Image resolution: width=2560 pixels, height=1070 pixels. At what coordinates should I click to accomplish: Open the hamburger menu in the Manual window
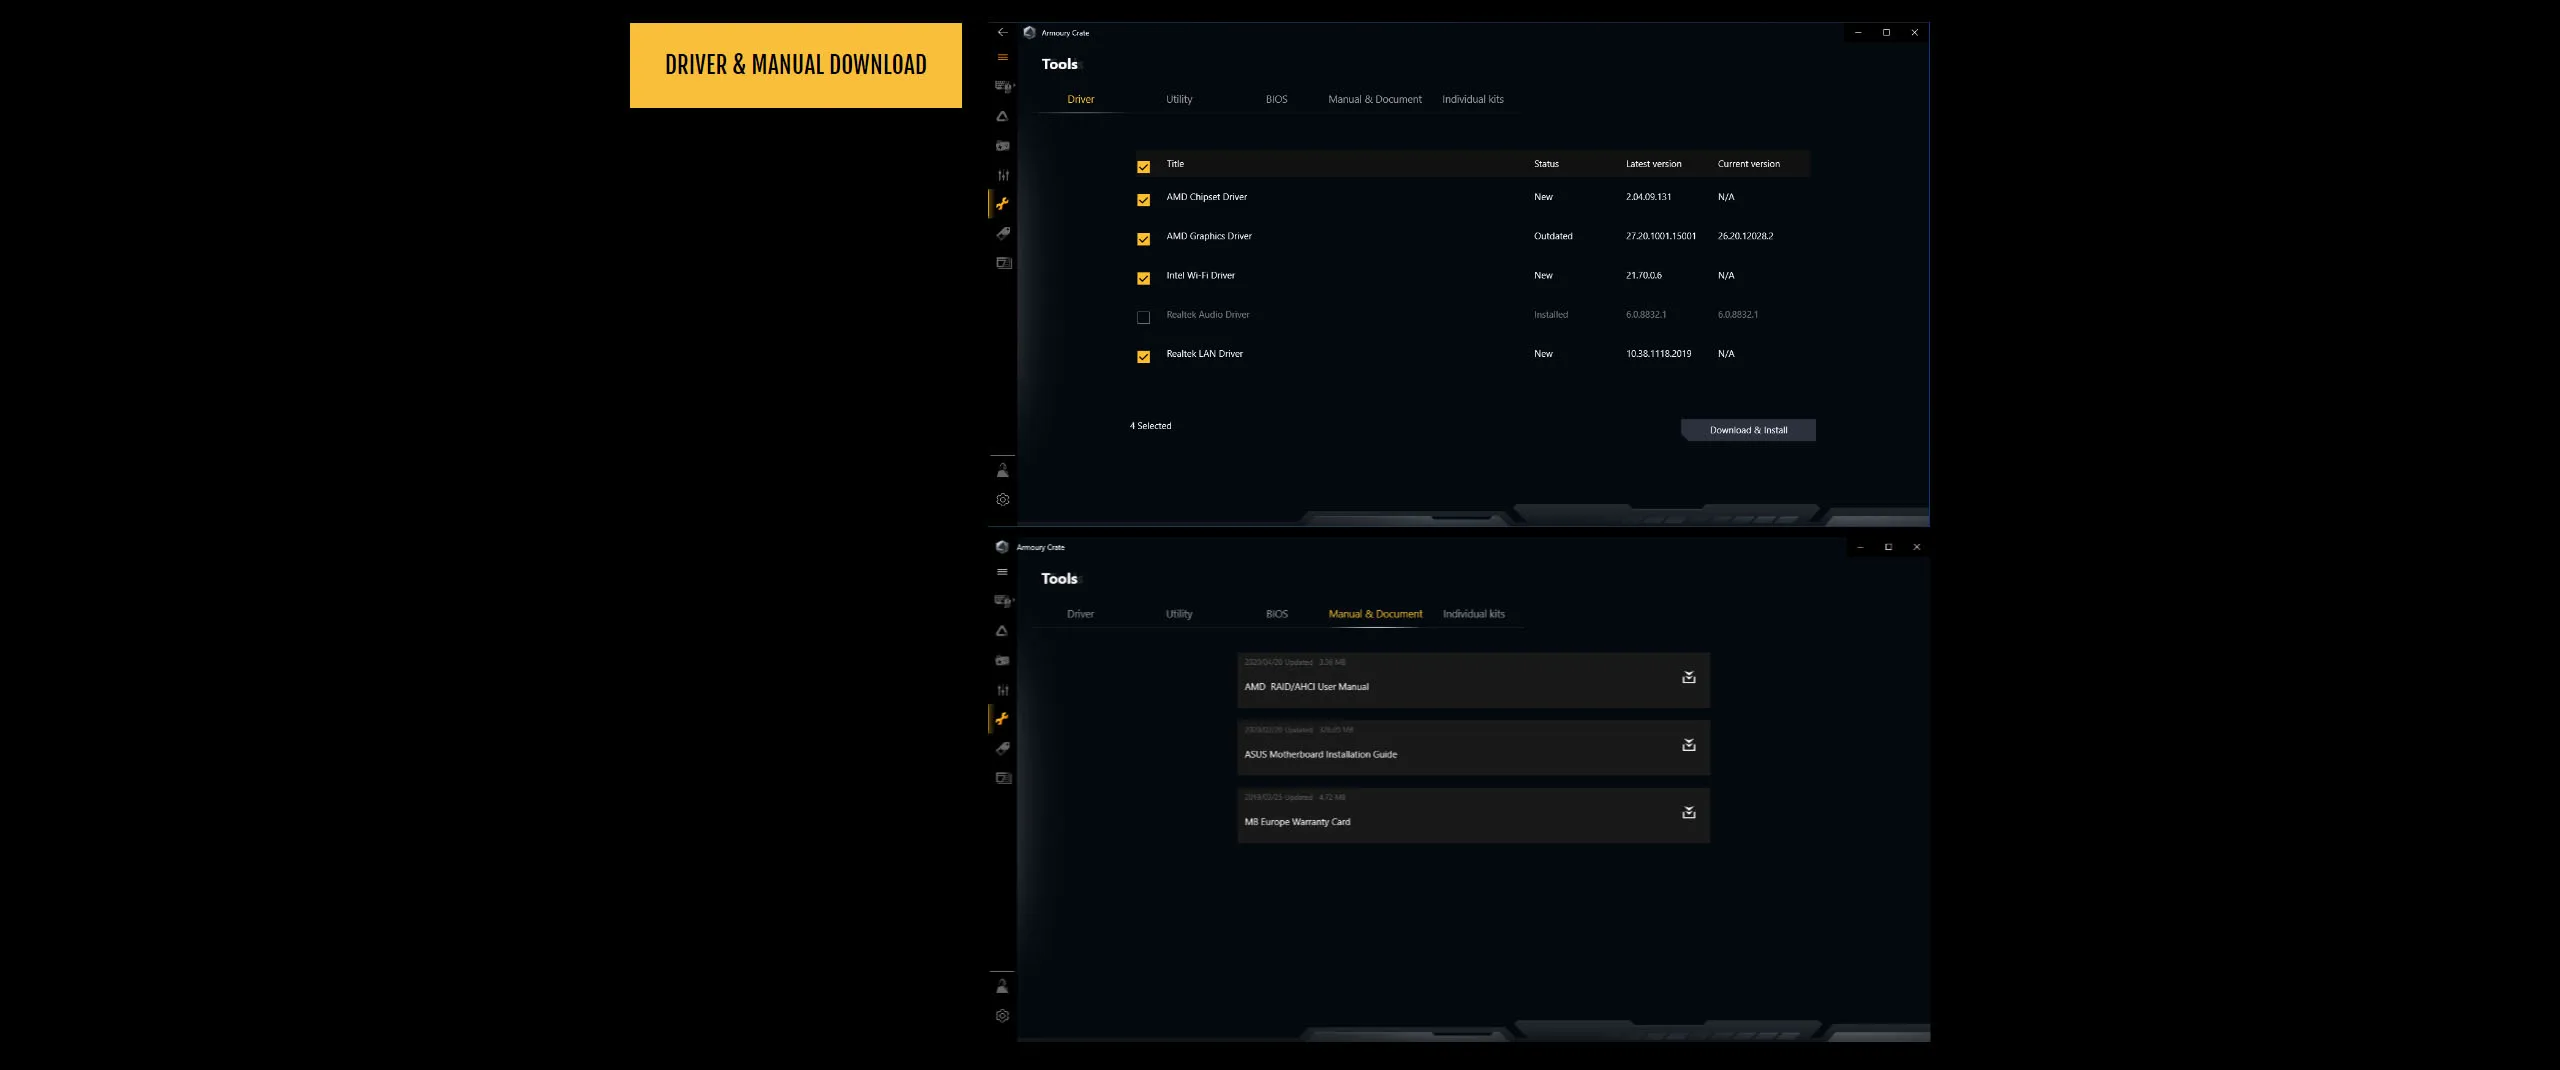click(1002, 572)
